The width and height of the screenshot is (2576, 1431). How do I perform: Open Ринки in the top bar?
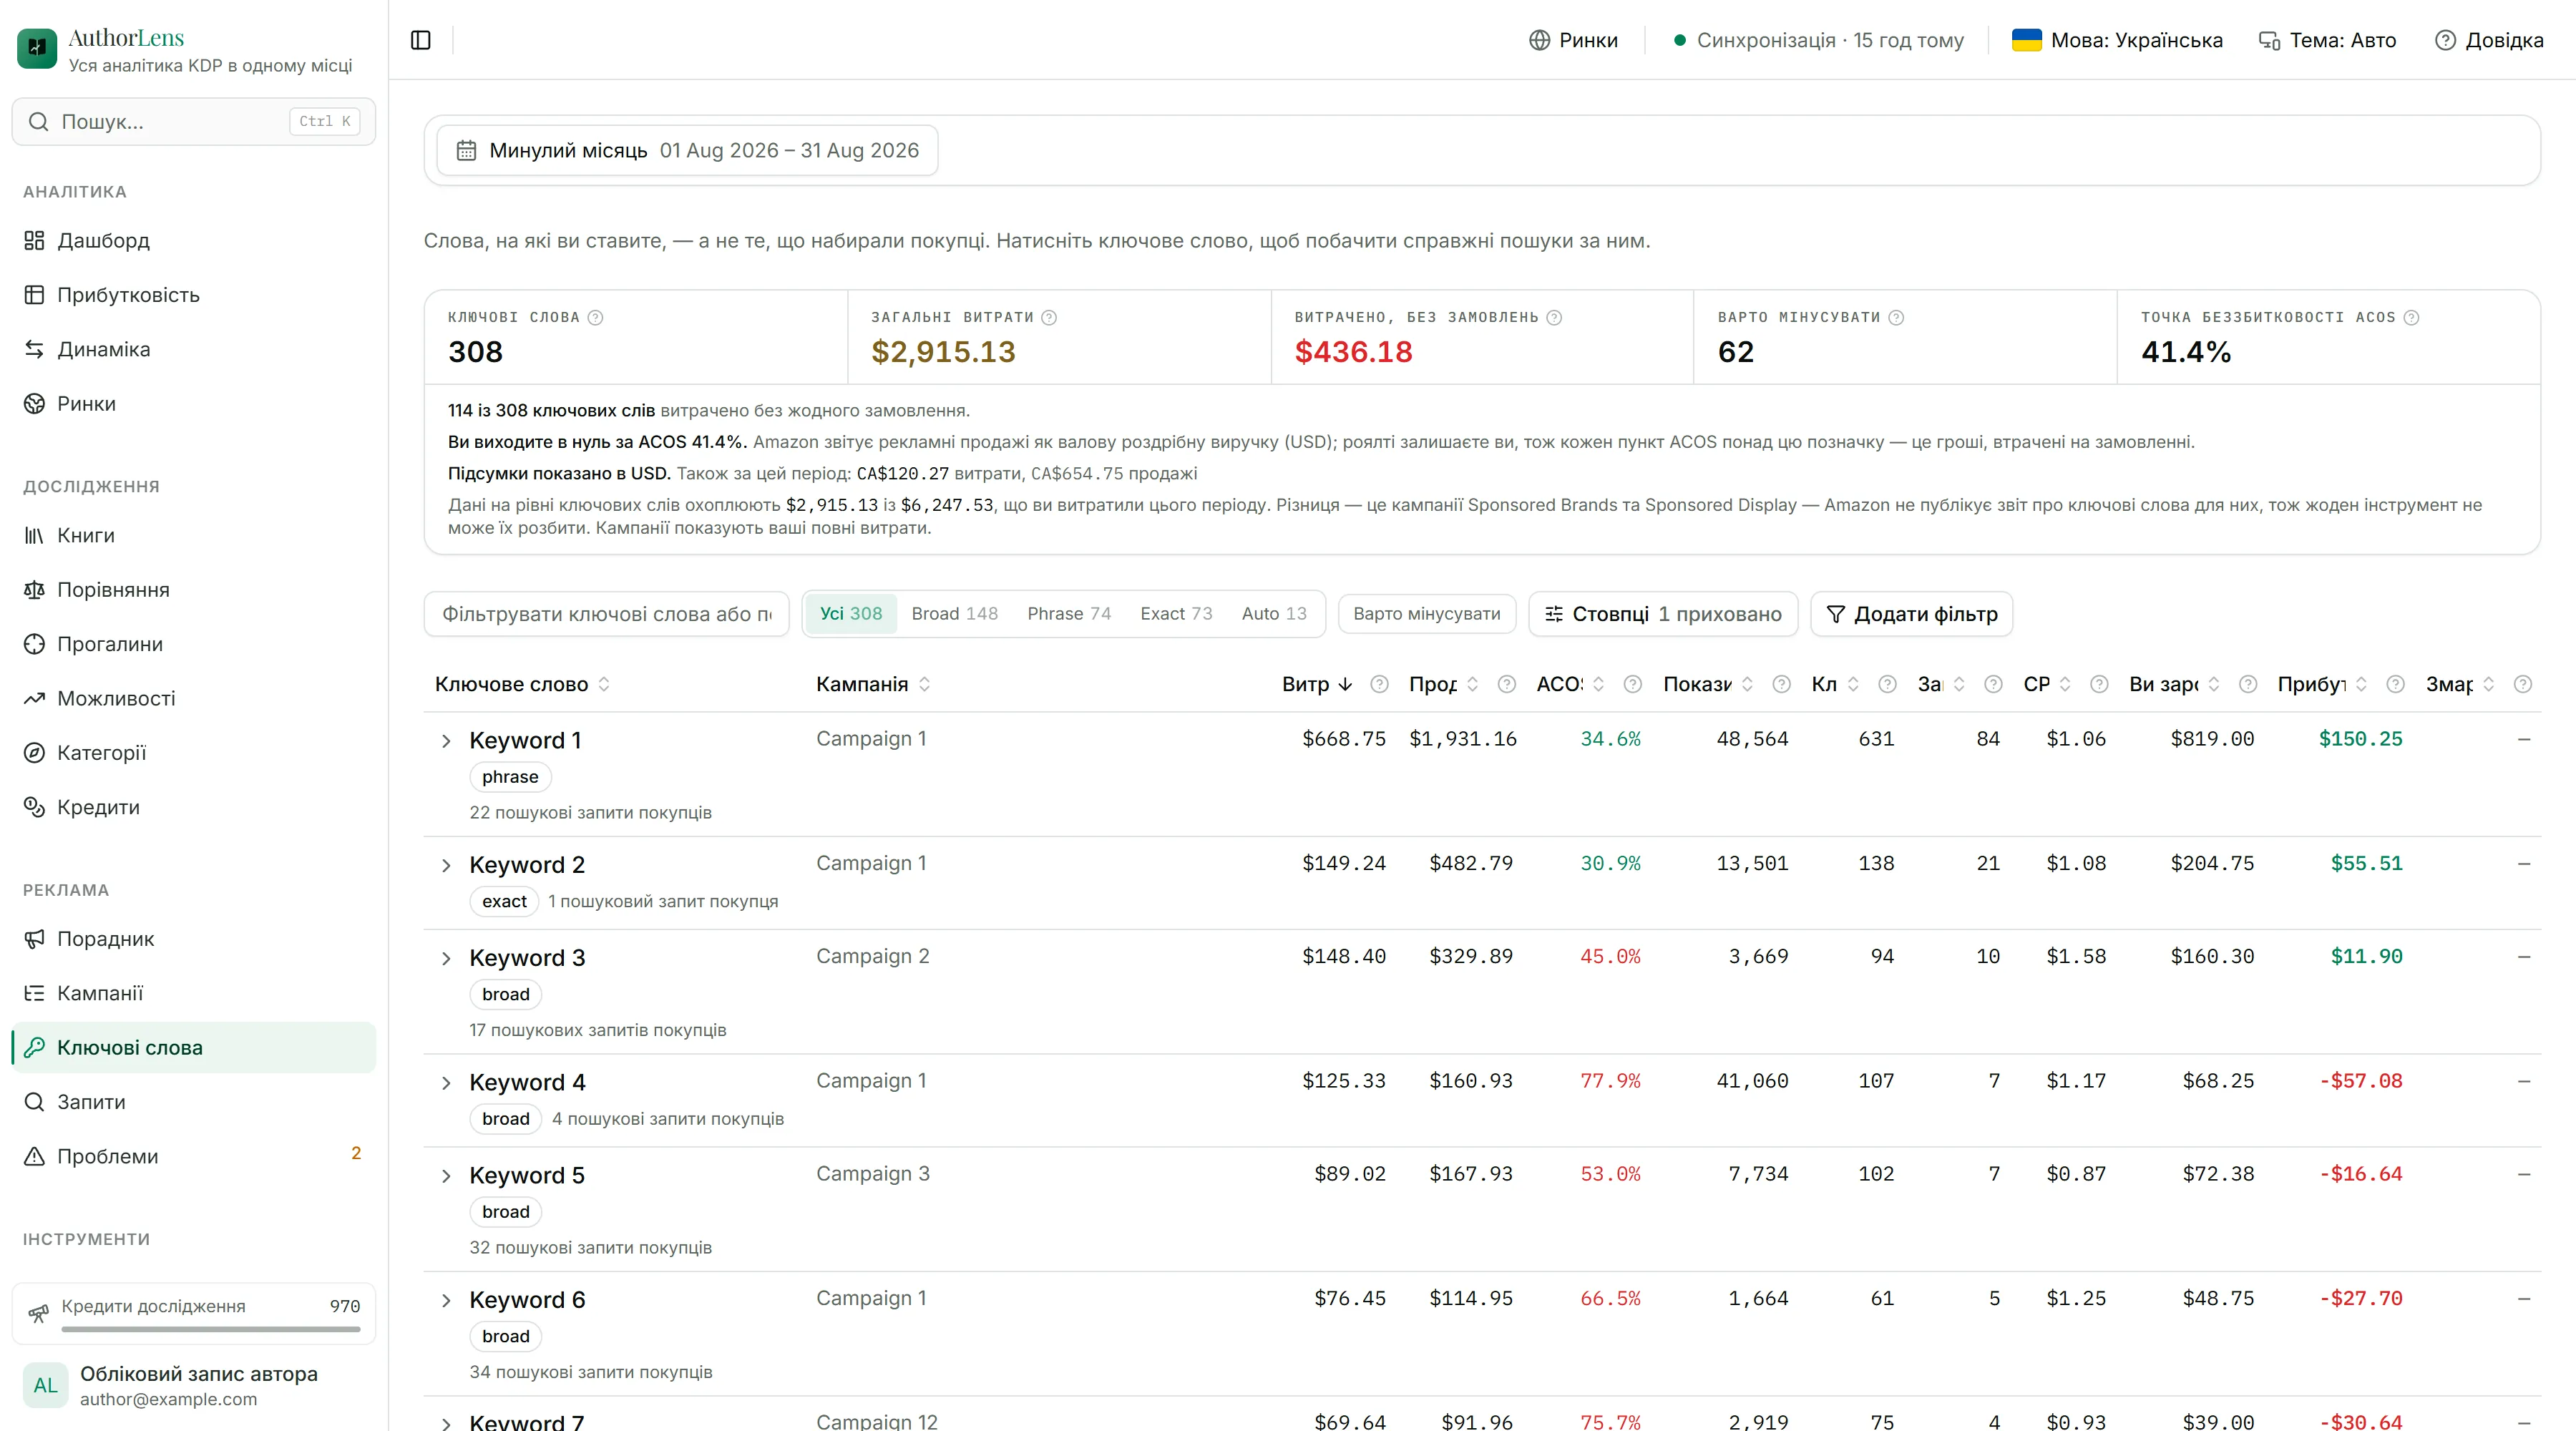[x=1573, y=40]
